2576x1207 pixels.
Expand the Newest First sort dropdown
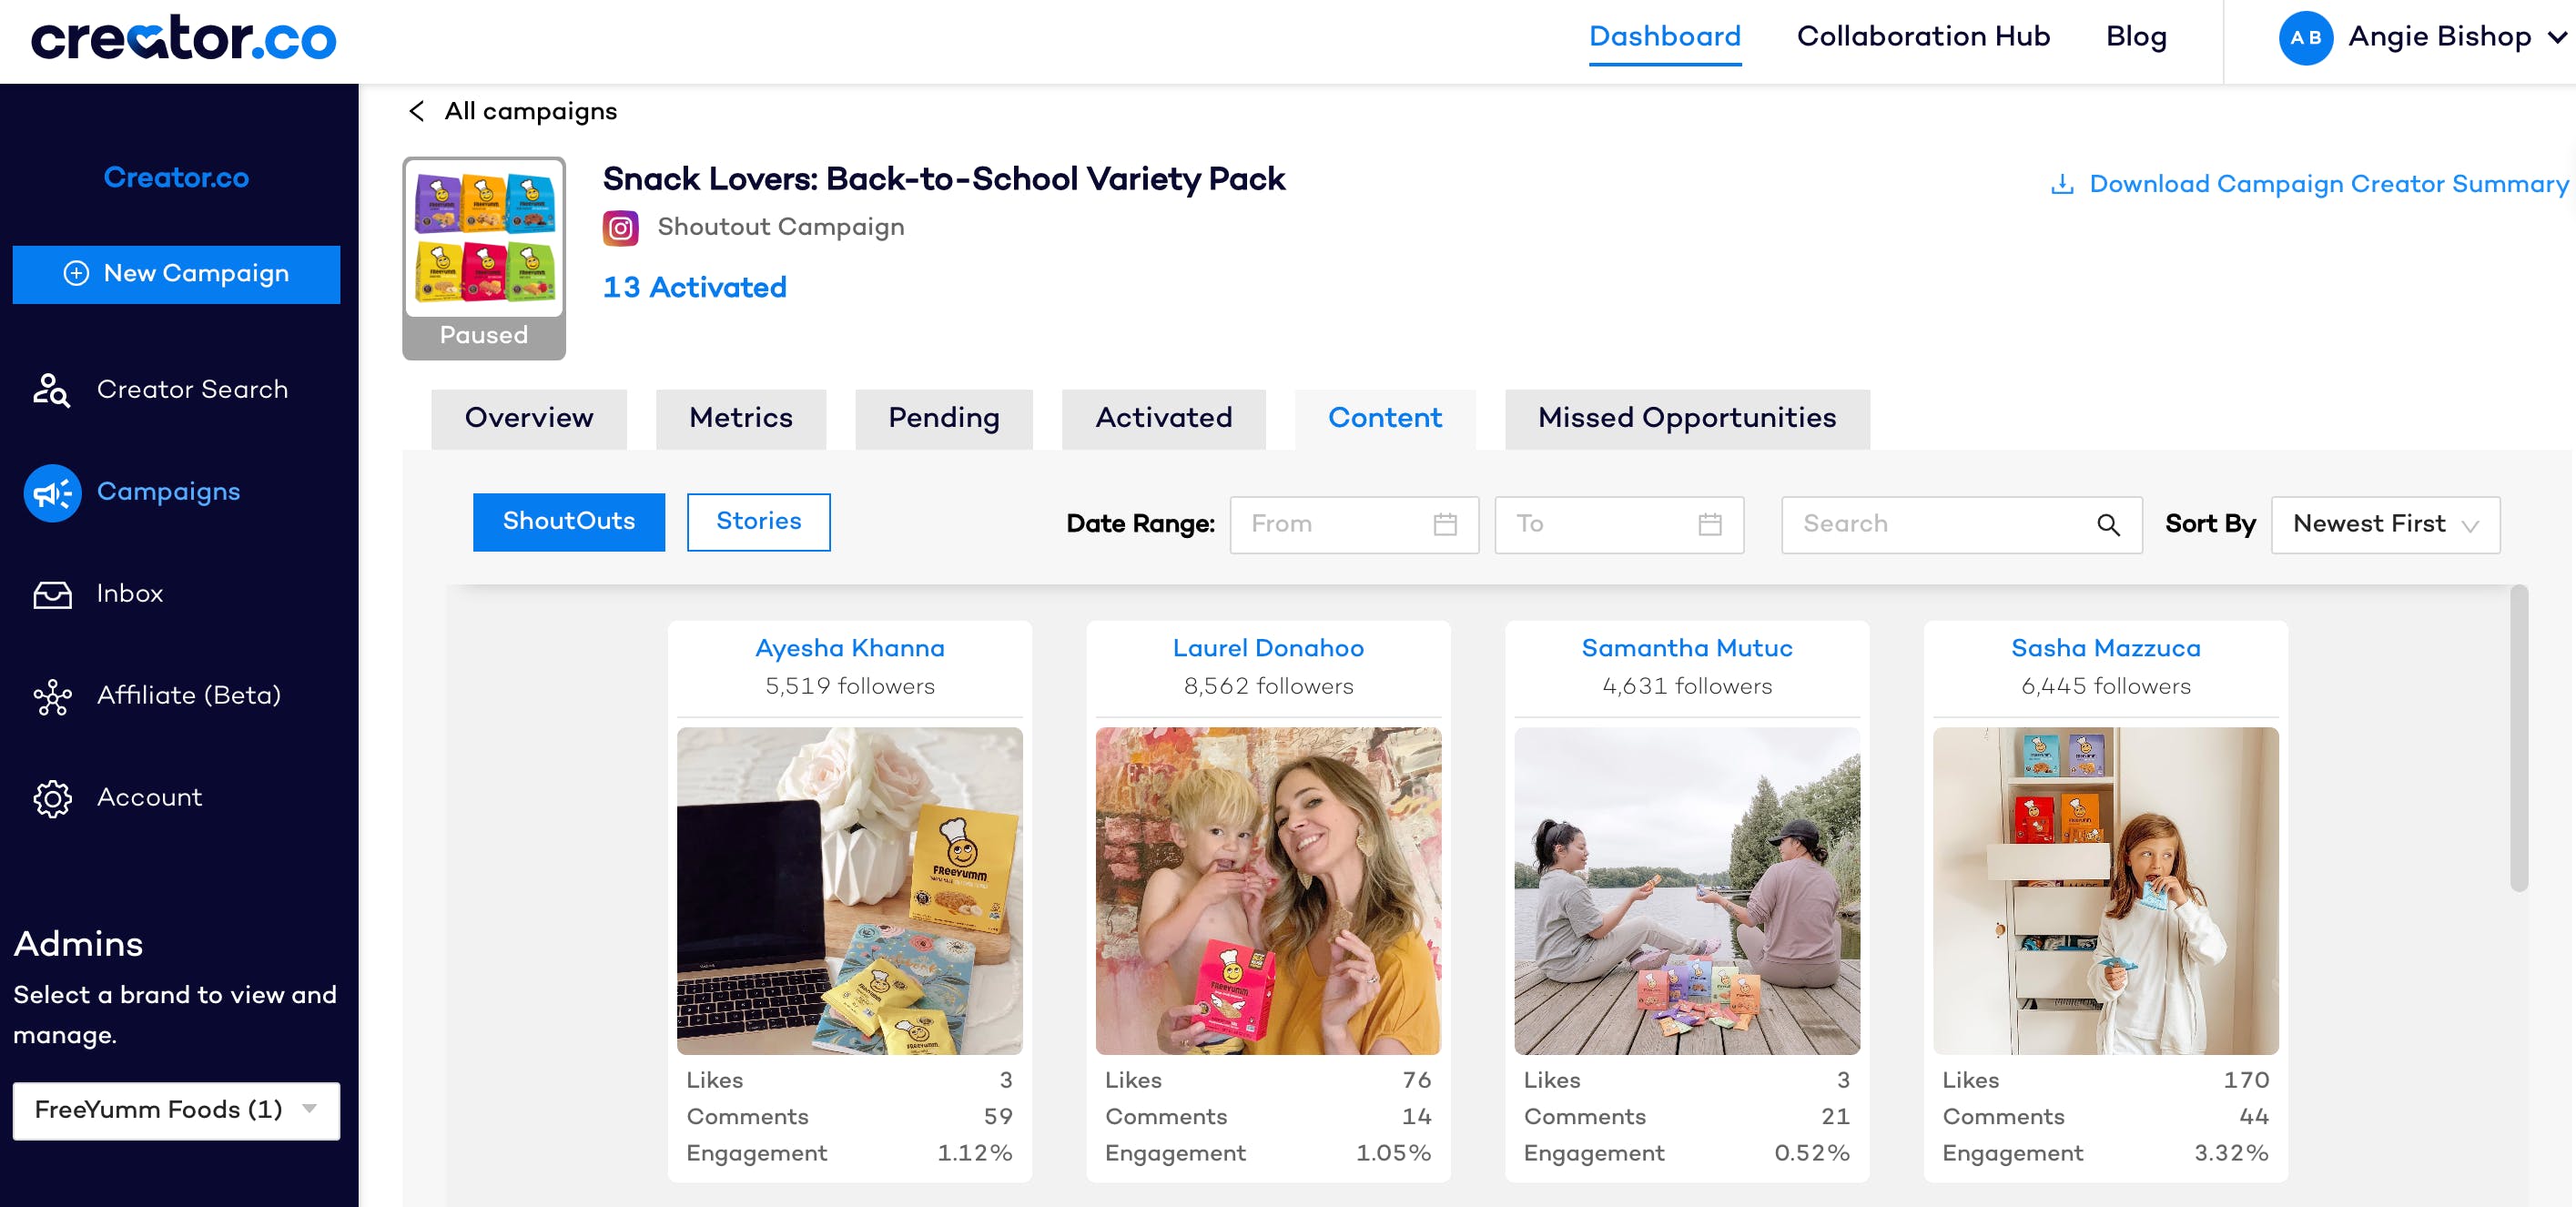coord(2384,525)
